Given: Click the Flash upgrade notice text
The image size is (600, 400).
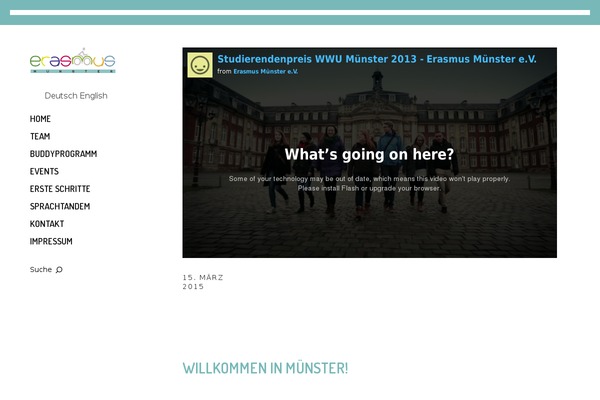Looking at the screenshot, I should click(369, 184).
